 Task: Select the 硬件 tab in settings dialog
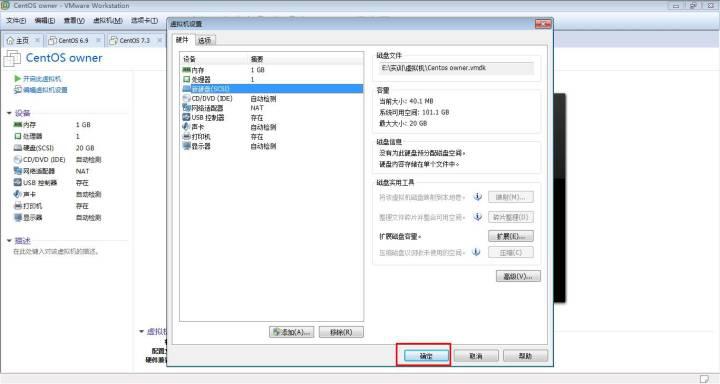point(182,40)
